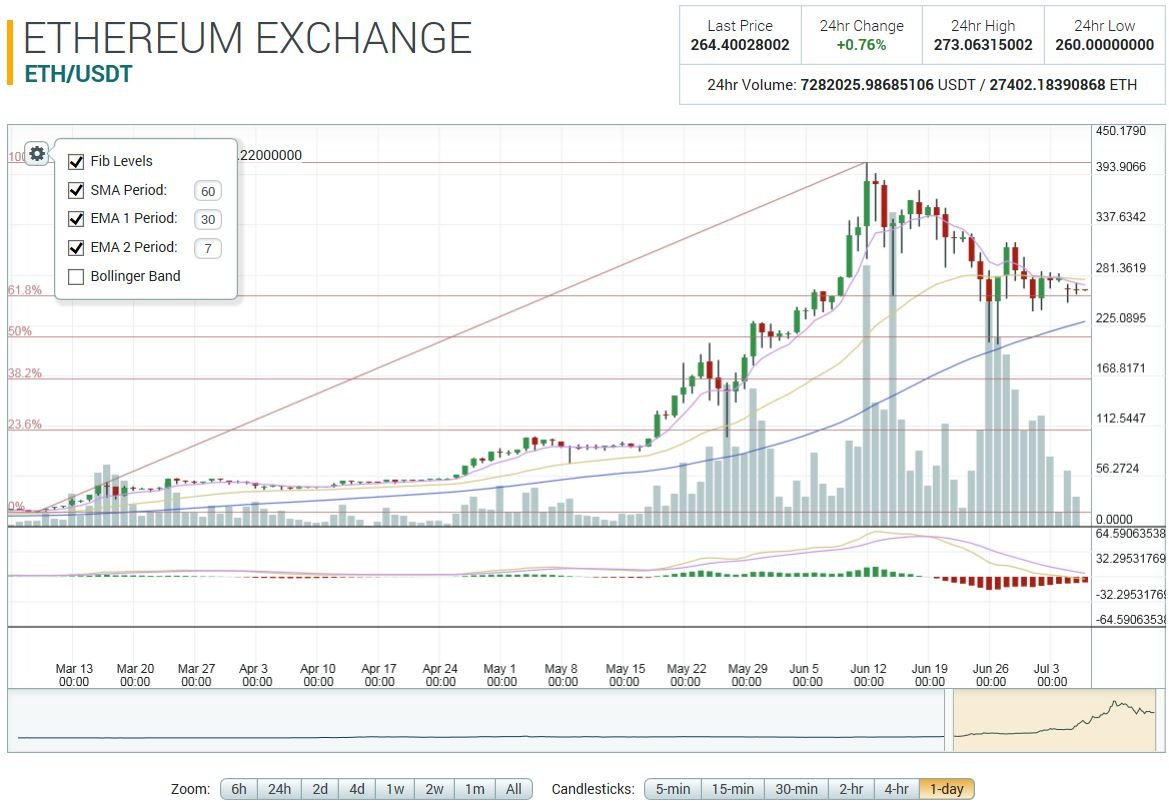The width and height of the screenshot is (1169, 812).
Task: Switch candlesticks to 4-hr
Action: 897,789
